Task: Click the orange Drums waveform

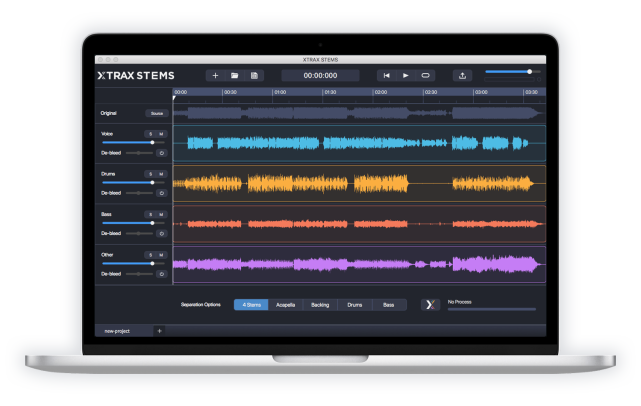Action: [359, 184]
